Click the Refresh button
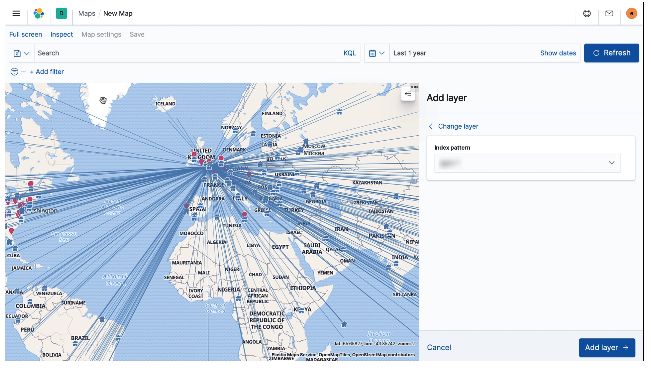 pos(611,53)
